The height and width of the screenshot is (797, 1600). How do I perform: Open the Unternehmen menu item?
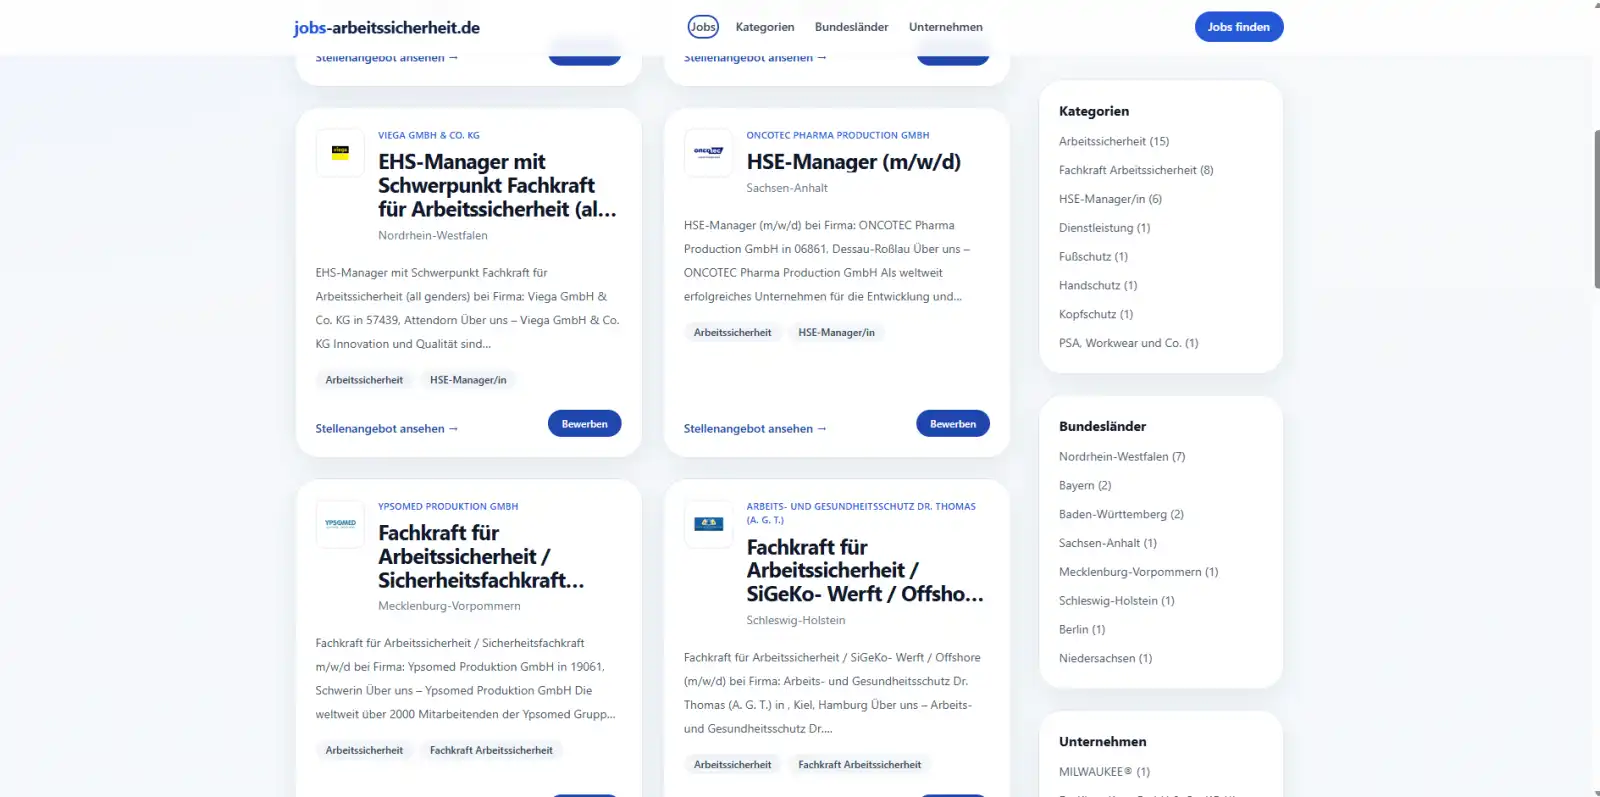click(x=946, y=27)
